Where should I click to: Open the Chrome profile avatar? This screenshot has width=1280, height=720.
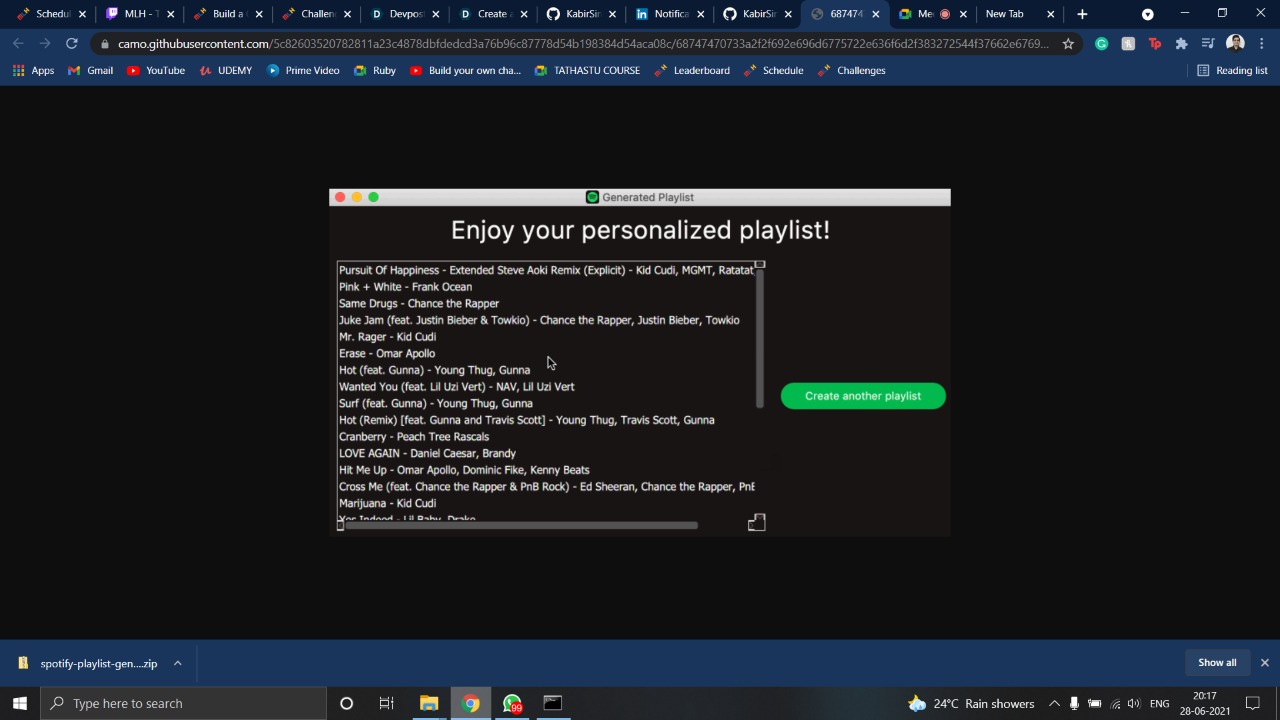[1235, 44]
